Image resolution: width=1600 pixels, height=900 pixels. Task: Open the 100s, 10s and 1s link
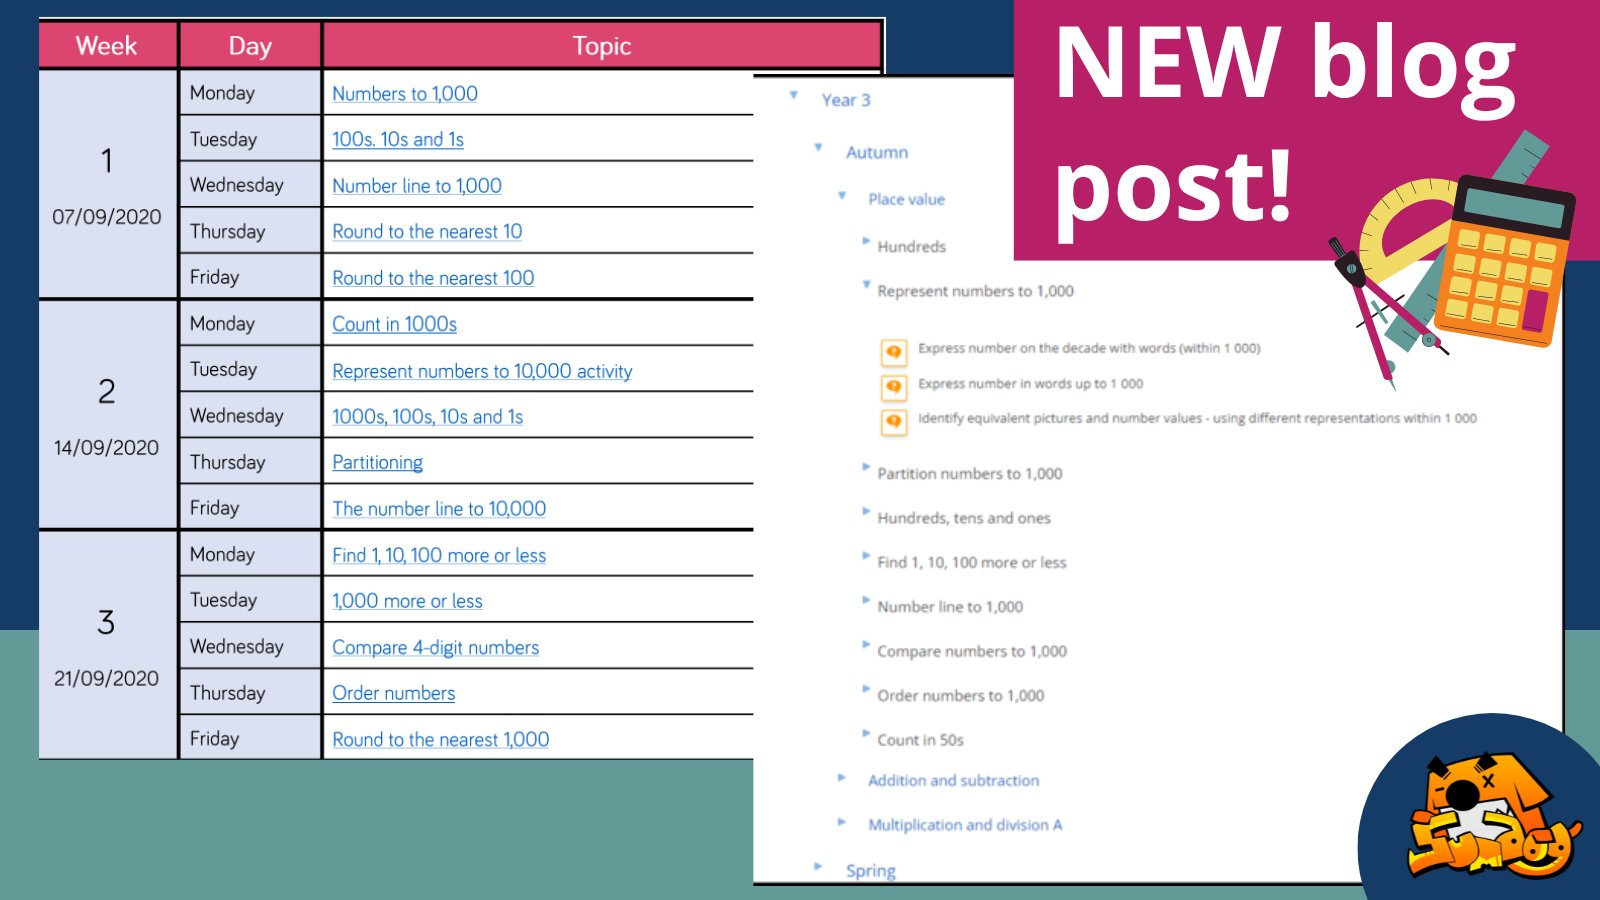point(398,139)
